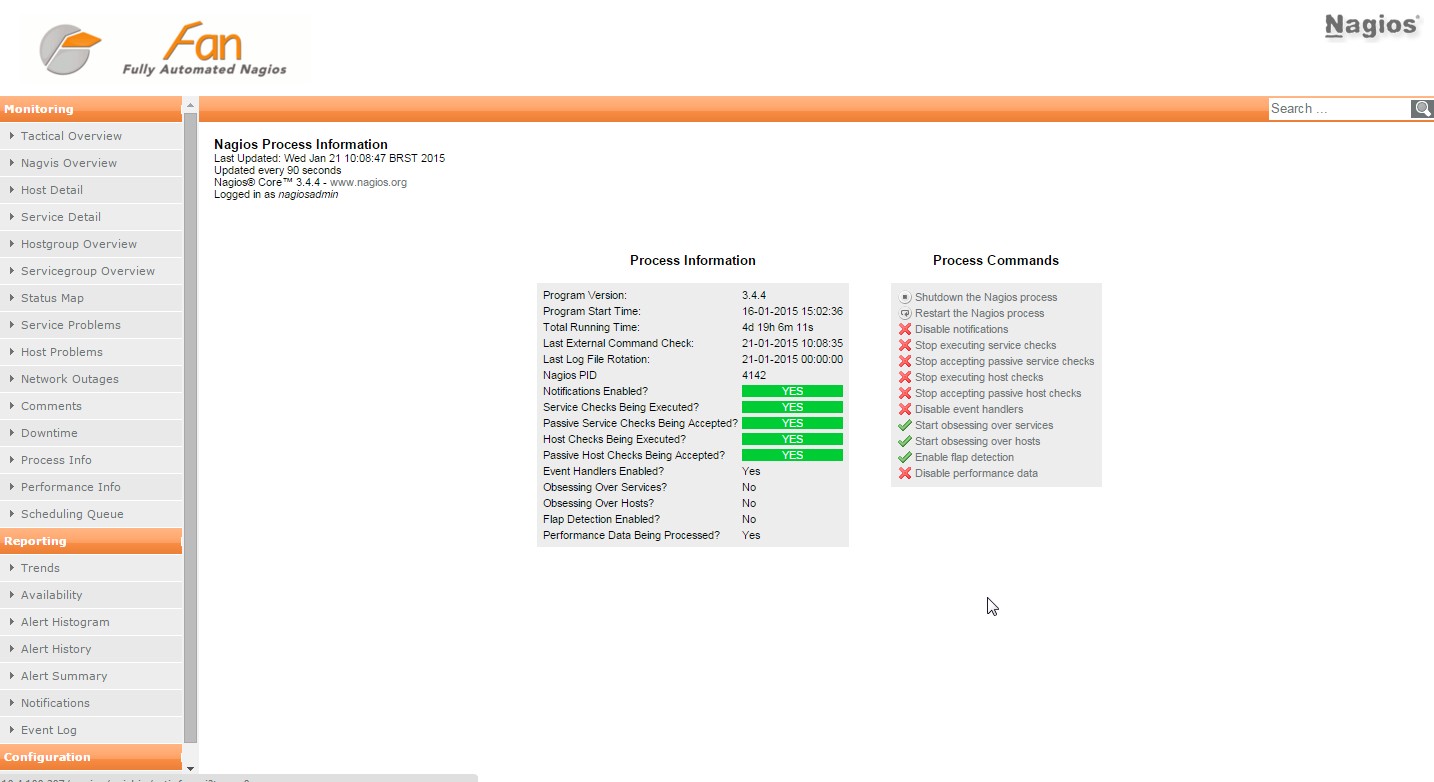Click the Nagios logo at top right
The width and height of the screenshot is (1434, 782).
pyautogui.click(x=1371, y=26)
